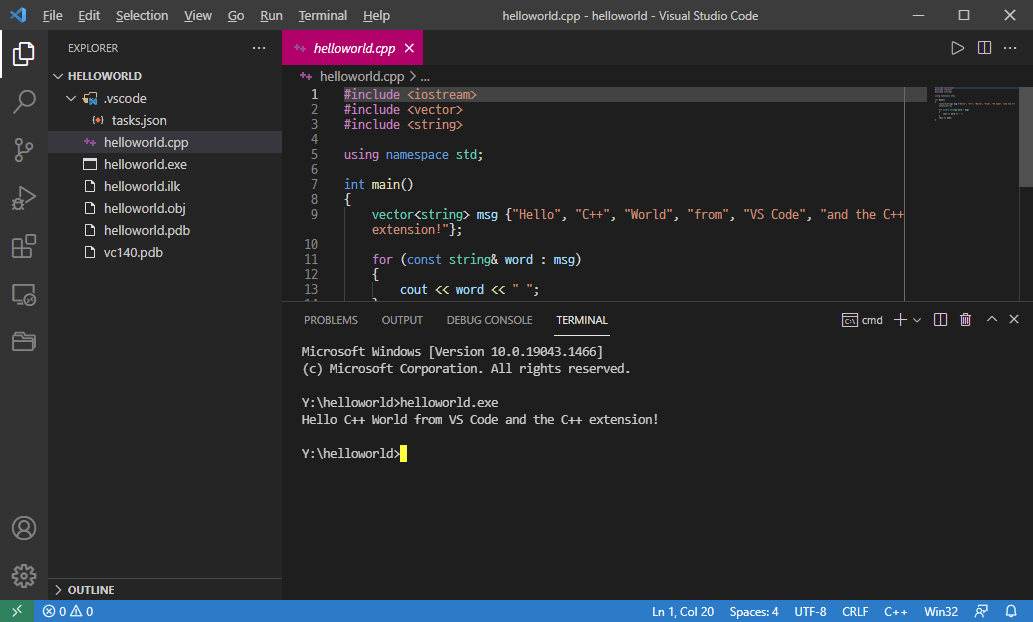The height and width of the screenshot is (622, 1033).
Task: Change indentation via Spaces: 4
Action: 754,611
